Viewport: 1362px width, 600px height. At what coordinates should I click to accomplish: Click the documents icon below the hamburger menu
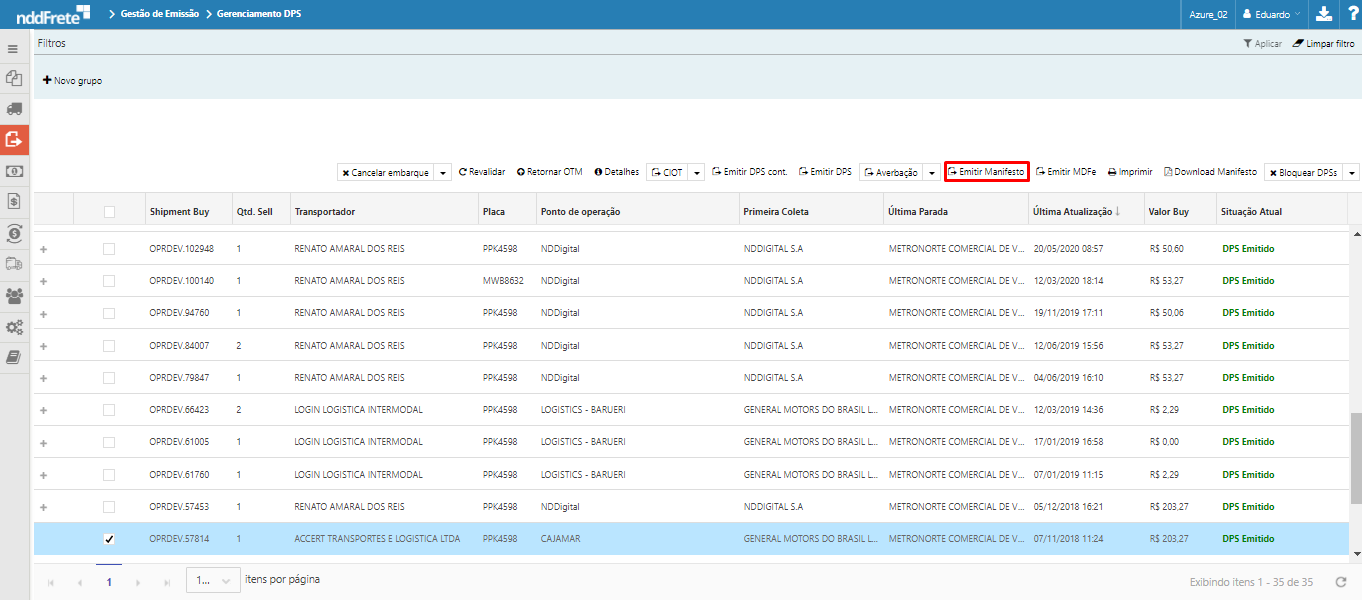pyautogui.click(x=14, y=78)
